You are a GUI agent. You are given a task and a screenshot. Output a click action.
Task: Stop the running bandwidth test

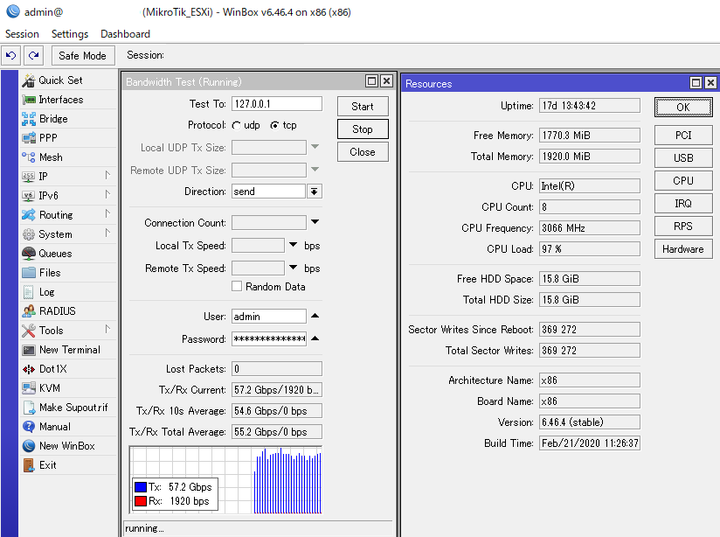(363, 129)
